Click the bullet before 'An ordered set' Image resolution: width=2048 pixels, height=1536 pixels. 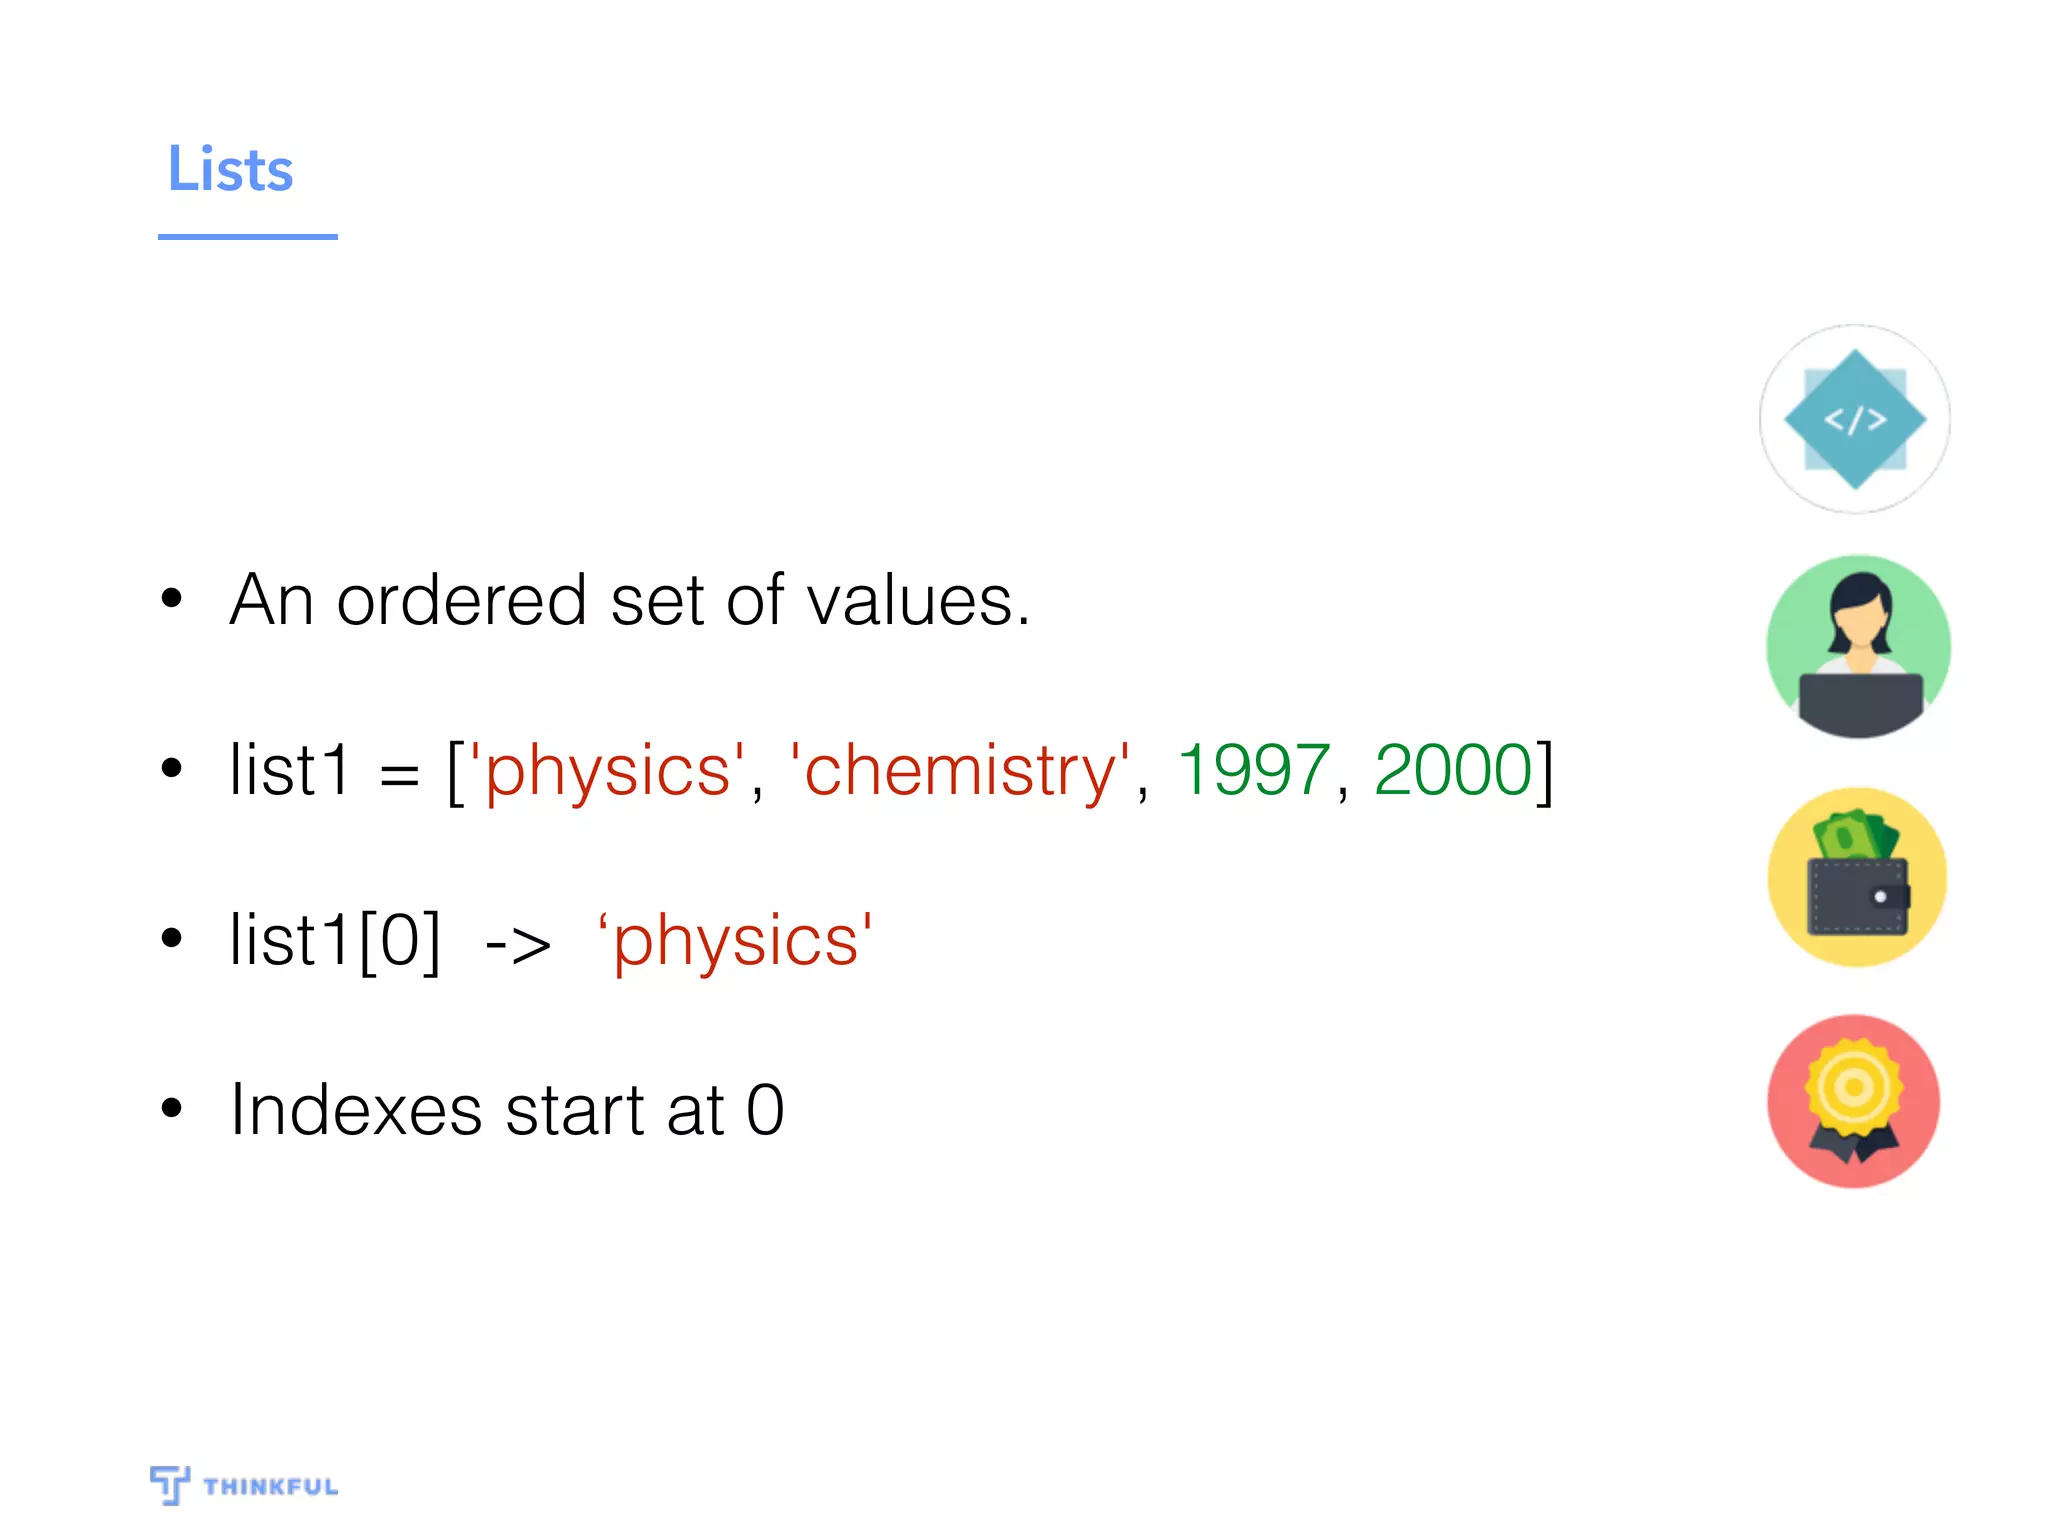172,598
